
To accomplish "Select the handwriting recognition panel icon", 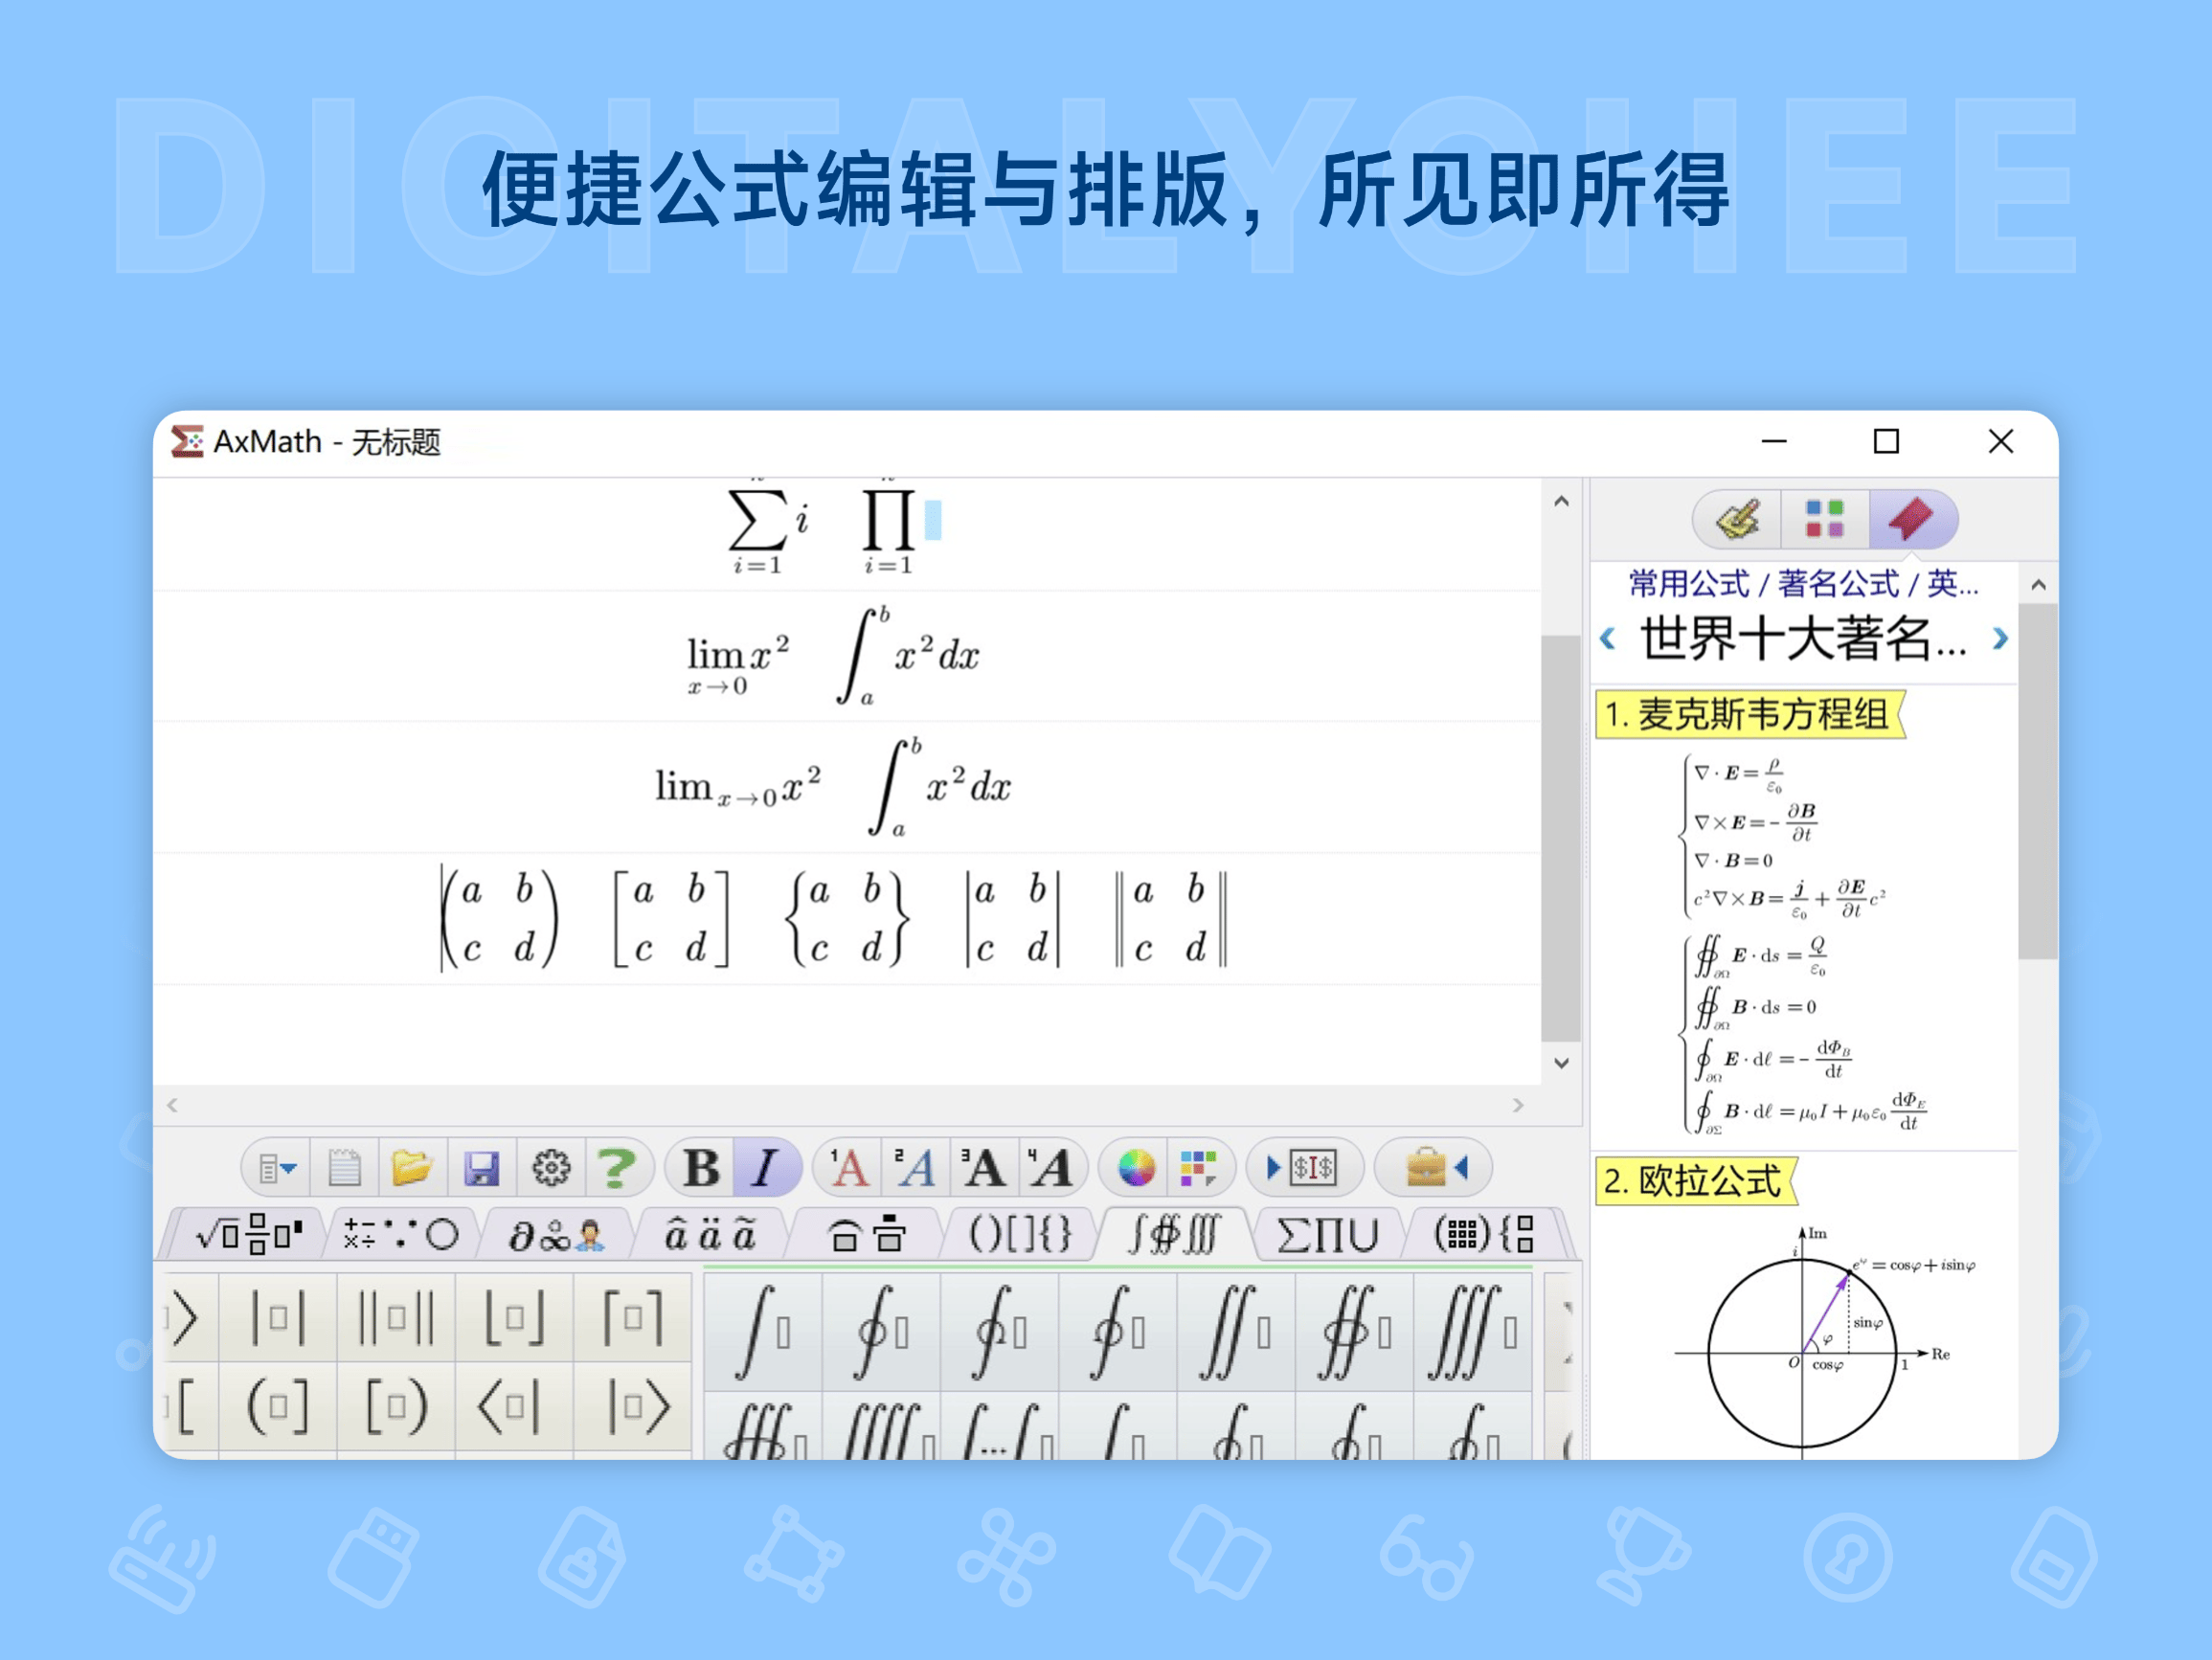I will tap(1738, 519).
